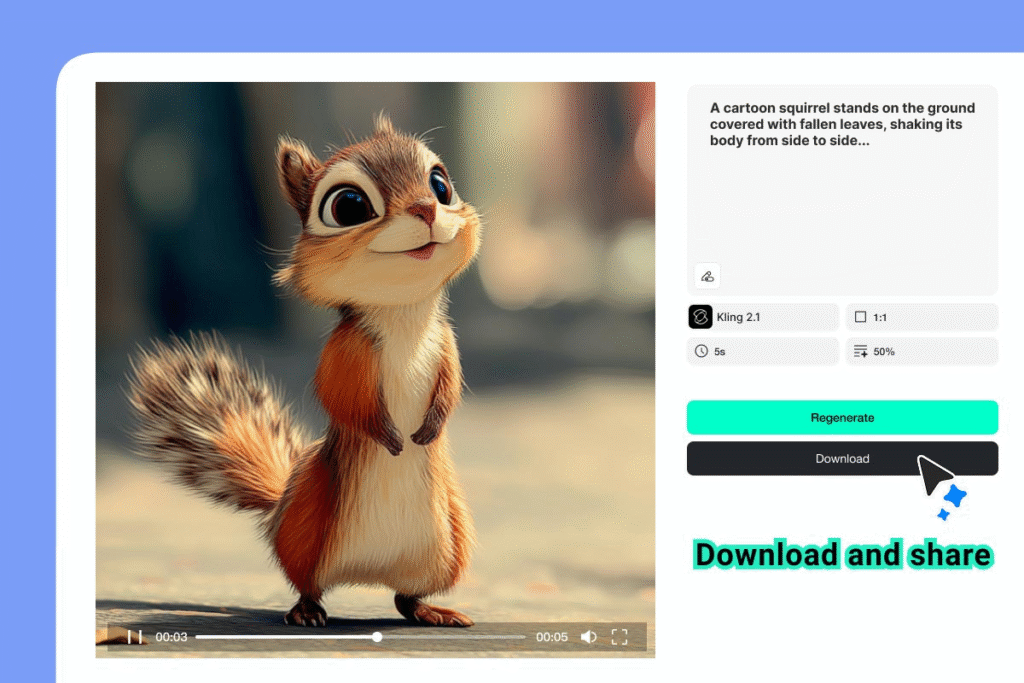Screen dimensions: 1024x683
Task: Pause the squirrel video playback
Action: point(135,637)
